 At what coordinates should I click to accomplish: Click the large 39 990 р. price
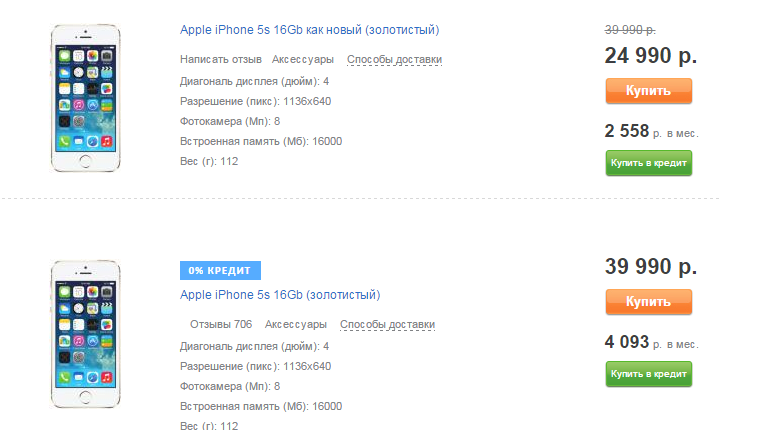point(651,266)
